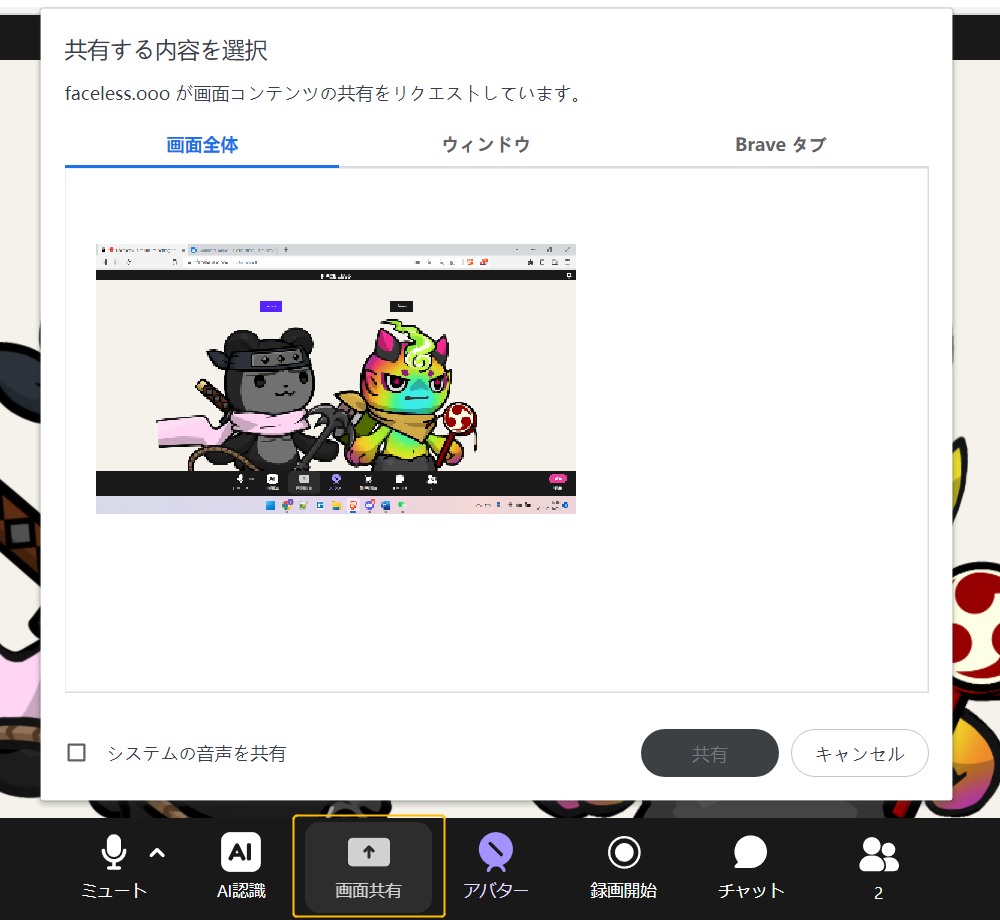Image resolution: width=1000 pixels, height=920 pixels.
Task: Mute the microphone with ミュート icon
Action: point(114,852)
